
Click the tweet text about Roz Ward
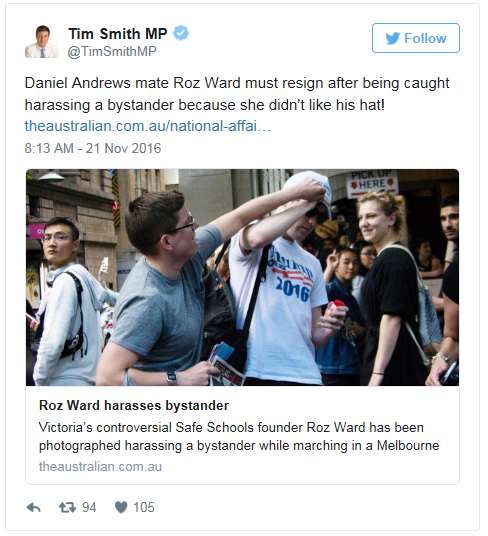237,94
